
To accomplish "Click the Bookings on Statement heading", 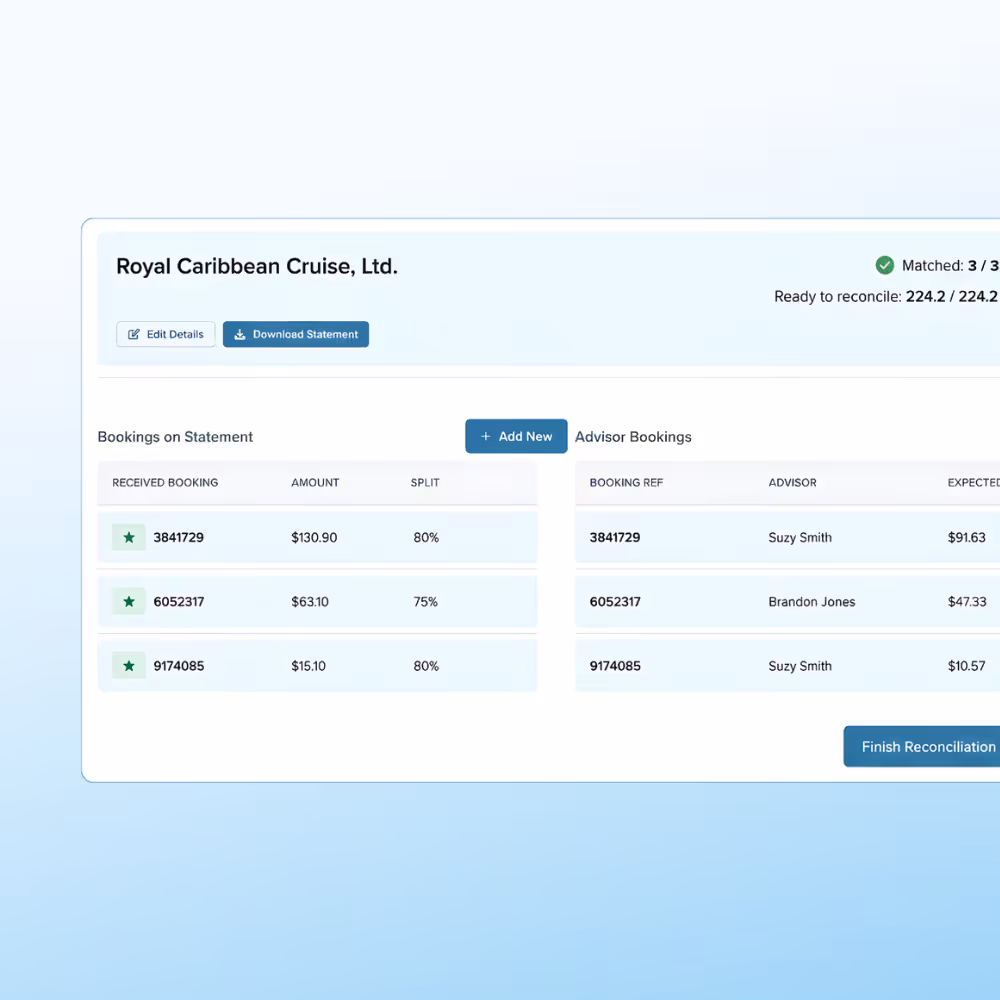I will click(x=175, y=437).
